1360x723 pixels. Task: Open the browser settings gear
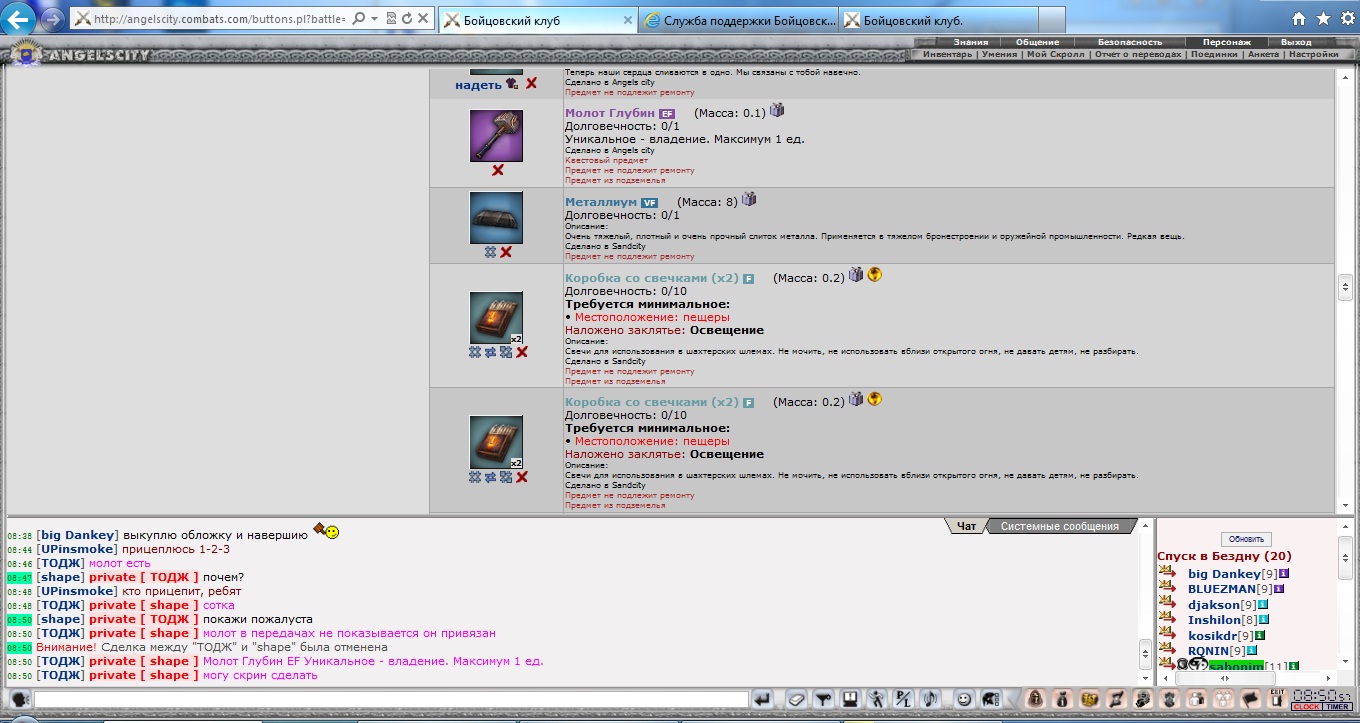[x=1346, y=19]
